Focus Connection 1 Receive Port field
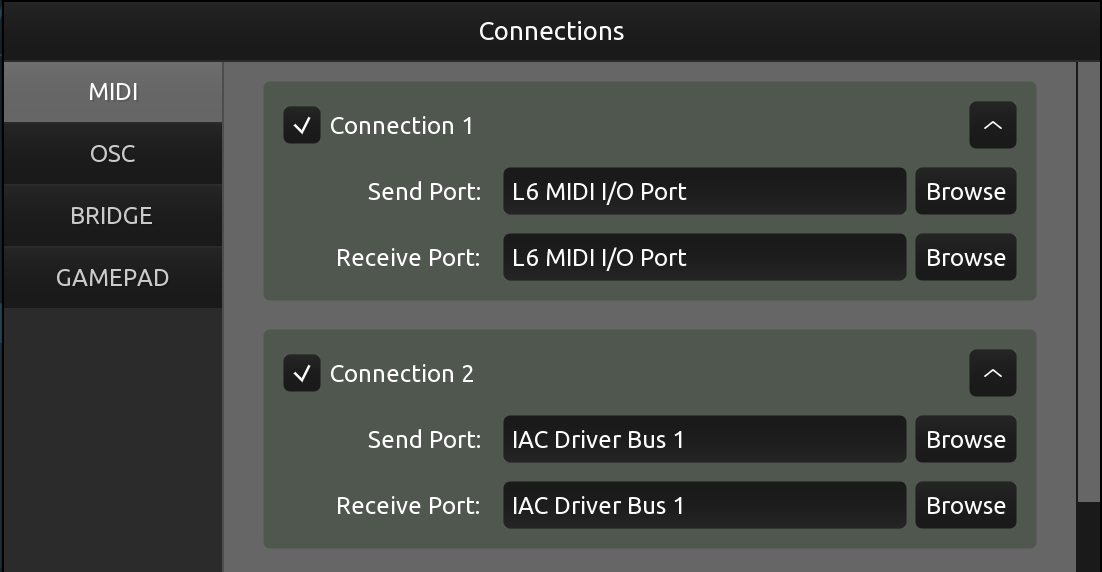Screen dimensions: 1102x572 tap(704, 257)
